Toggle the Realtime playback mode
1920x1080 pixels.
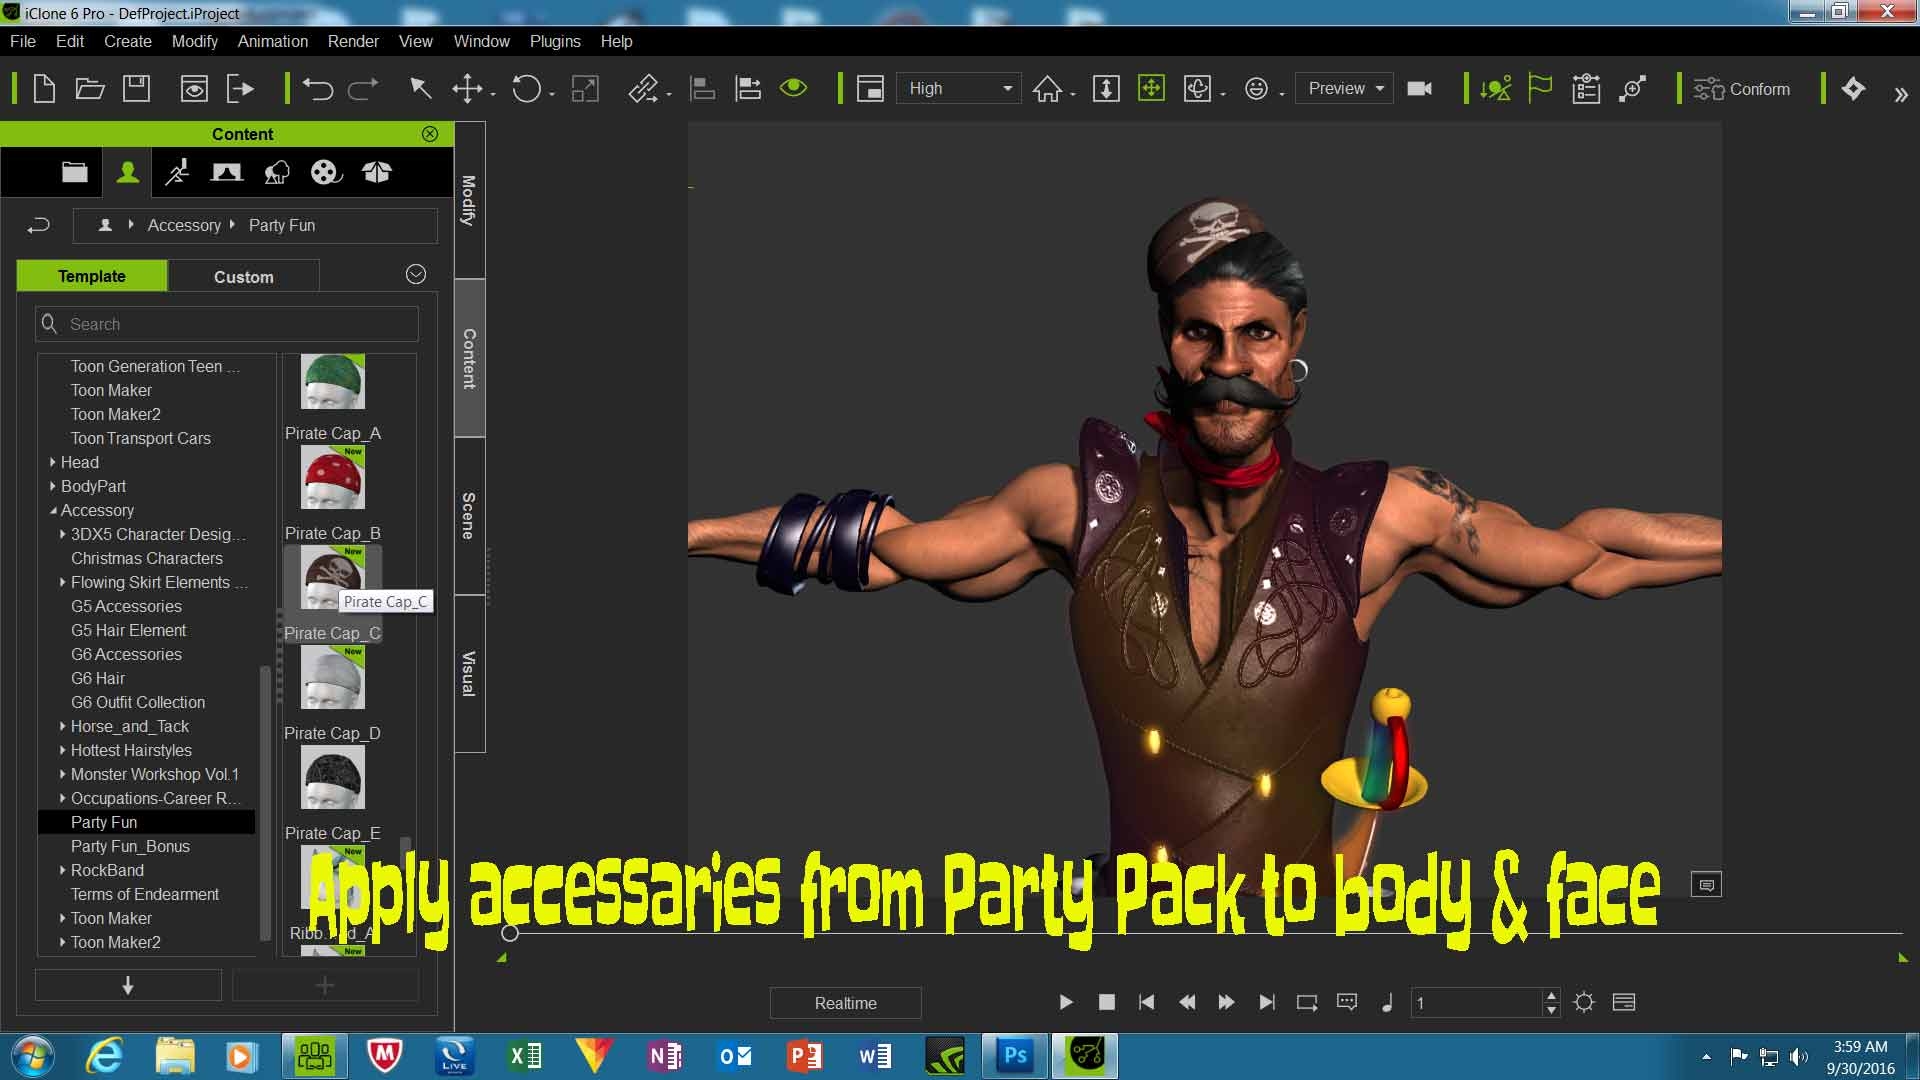point(845,1003)
